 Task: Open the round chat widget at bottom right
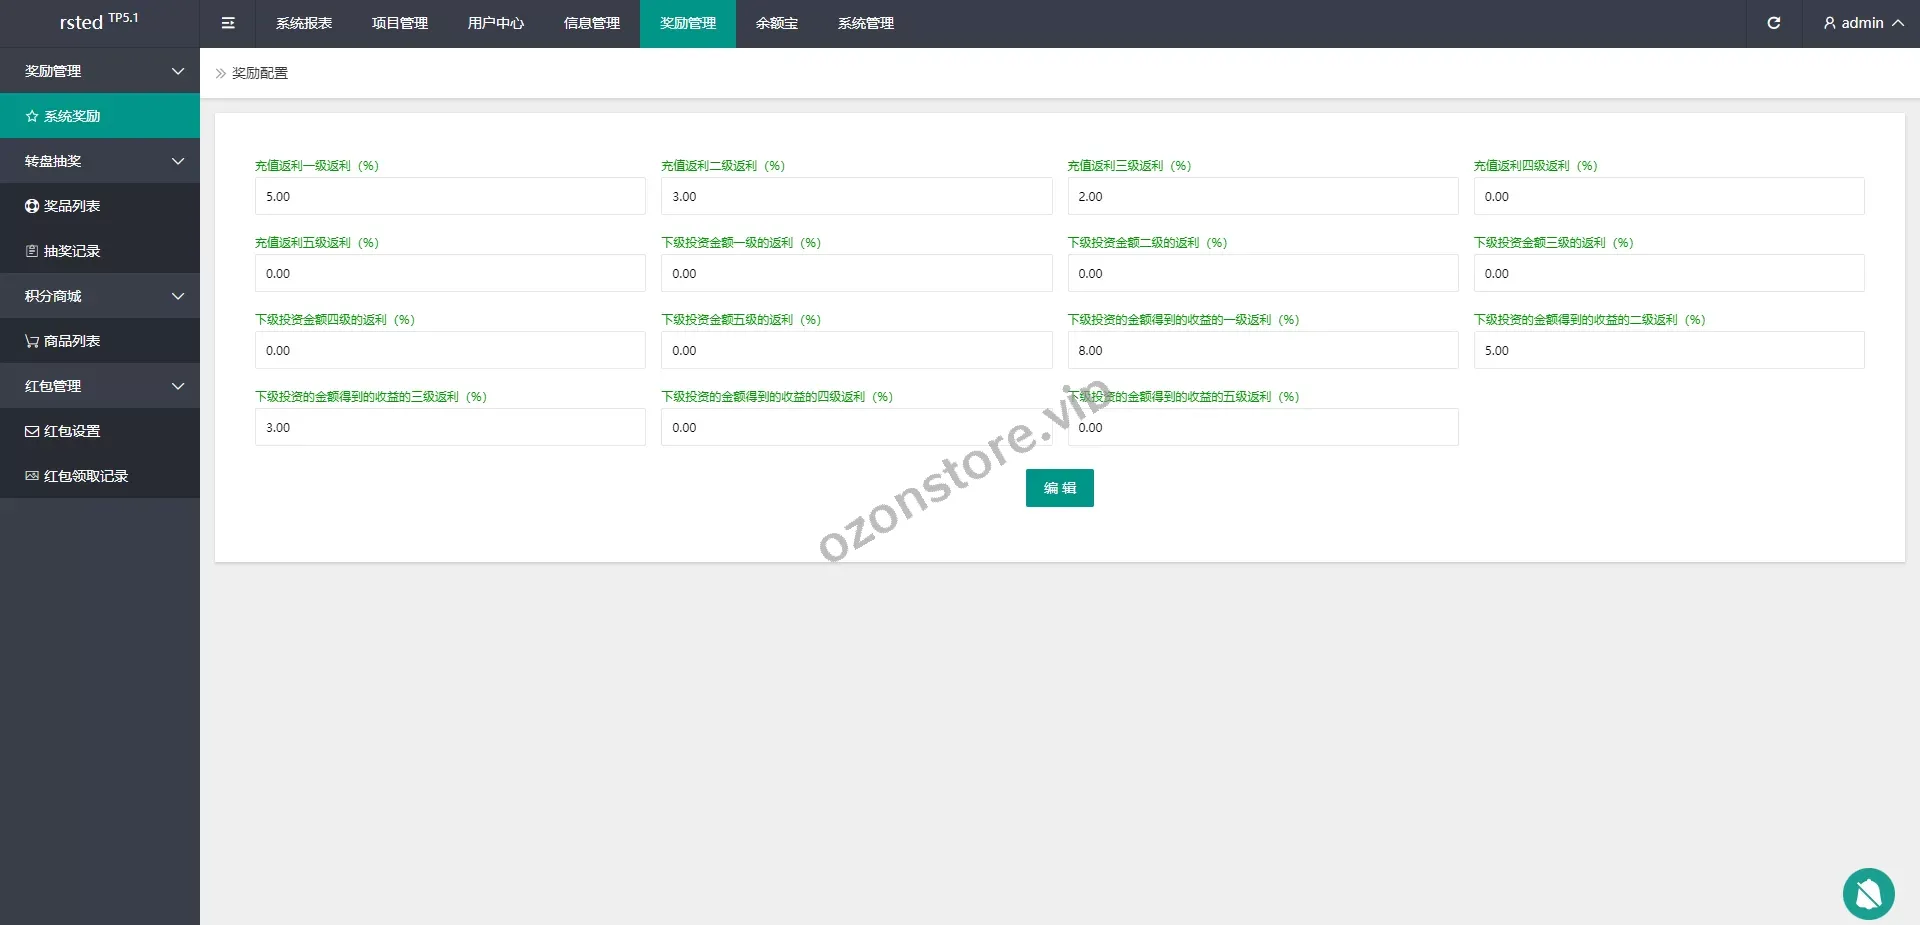click(1868, 893)
